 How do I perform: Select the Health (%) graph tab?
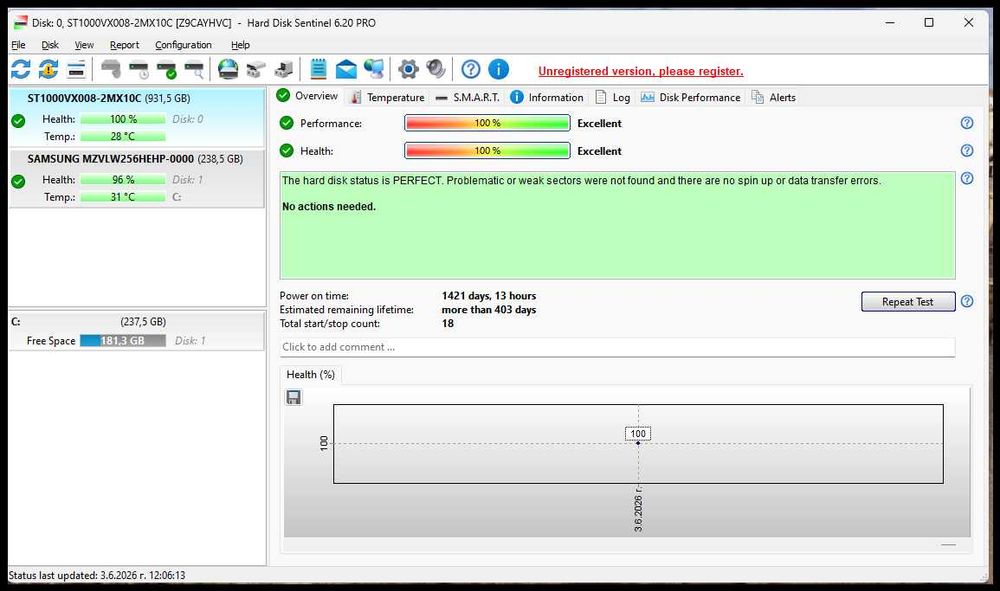tap(311, 375)
